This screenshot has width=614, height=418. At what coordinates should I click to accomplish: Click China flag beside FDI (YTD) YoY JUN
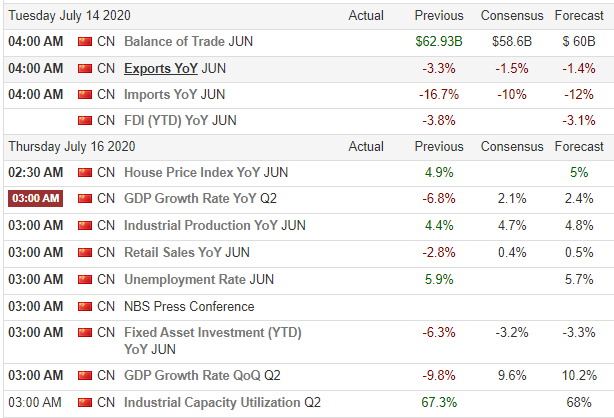coord(84,121)
